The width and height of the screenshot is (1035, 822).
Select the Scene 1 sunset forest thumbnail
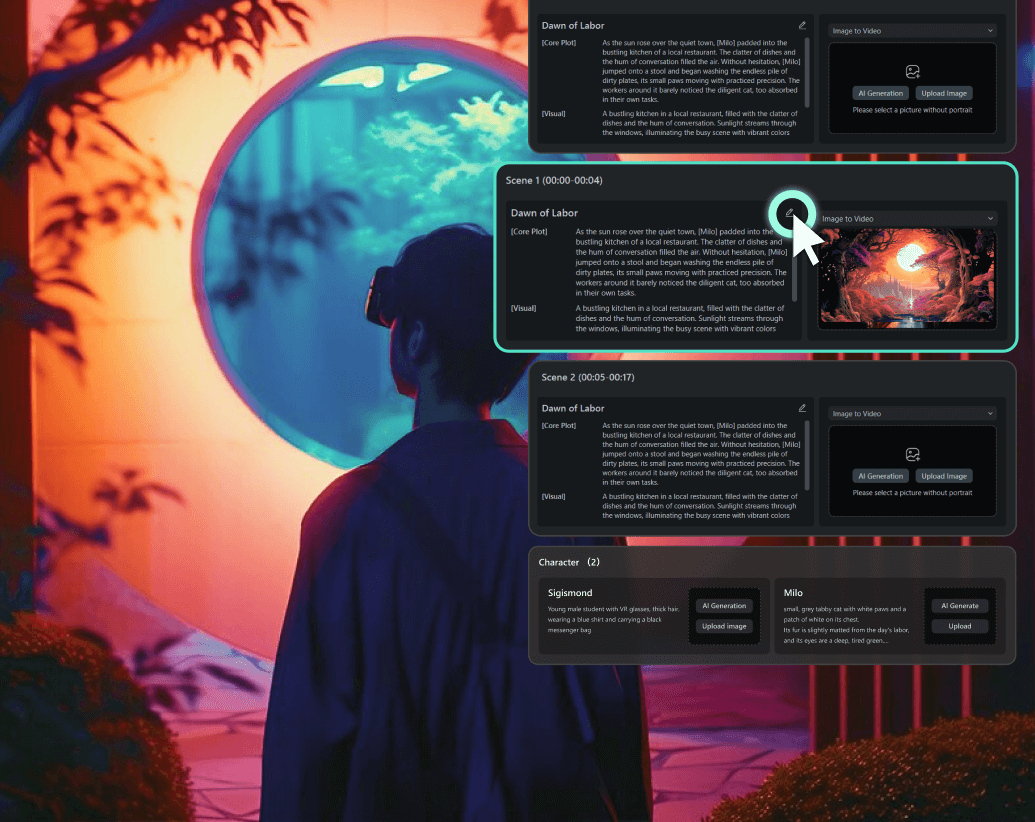click(907, 278)
